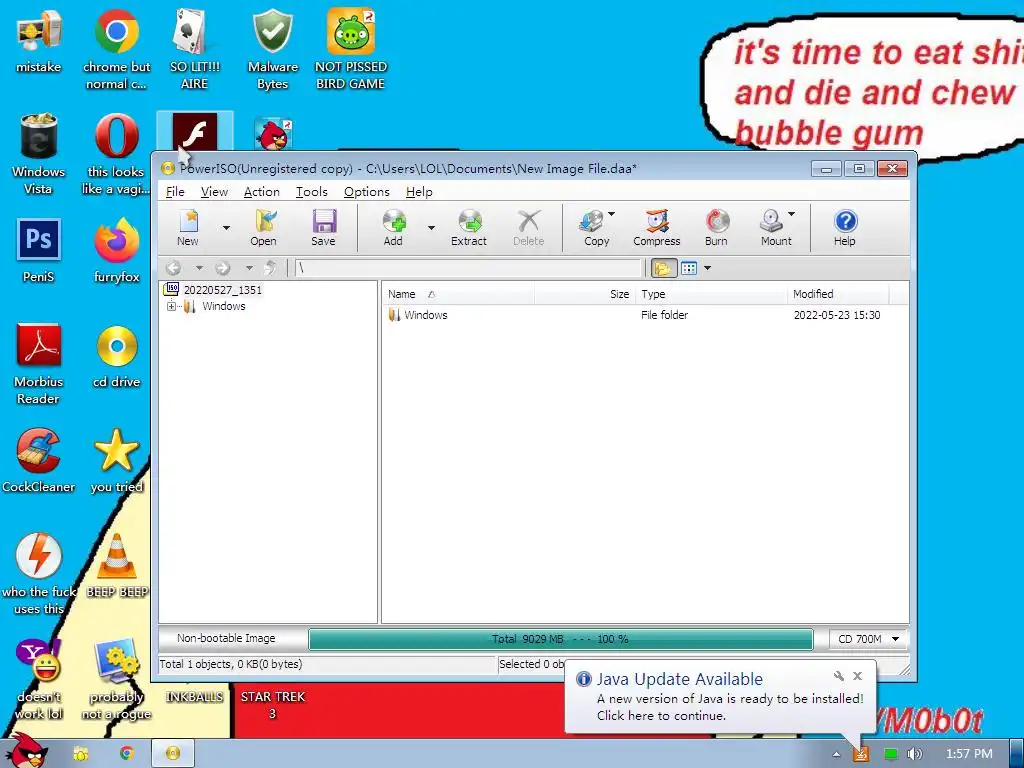The image size is (1024, 768).
Task: Click the volume speaker tray icon
Action: click(x=914, y=754)
